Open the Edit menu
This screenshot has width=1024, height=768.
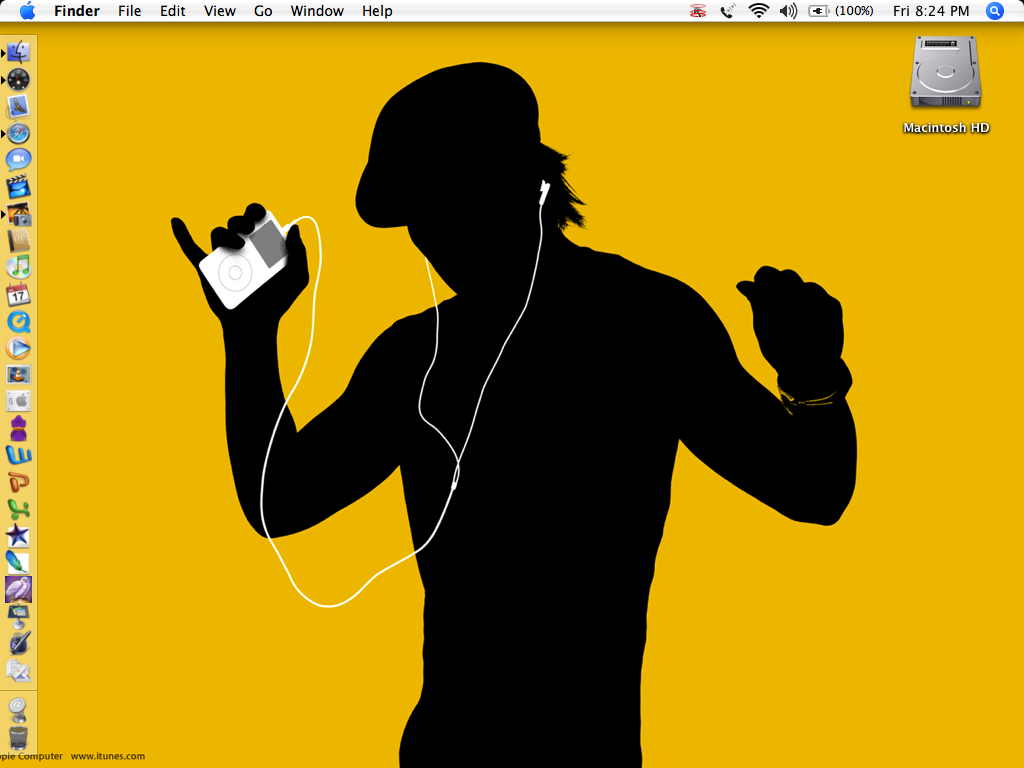click(x=172, y=11)
